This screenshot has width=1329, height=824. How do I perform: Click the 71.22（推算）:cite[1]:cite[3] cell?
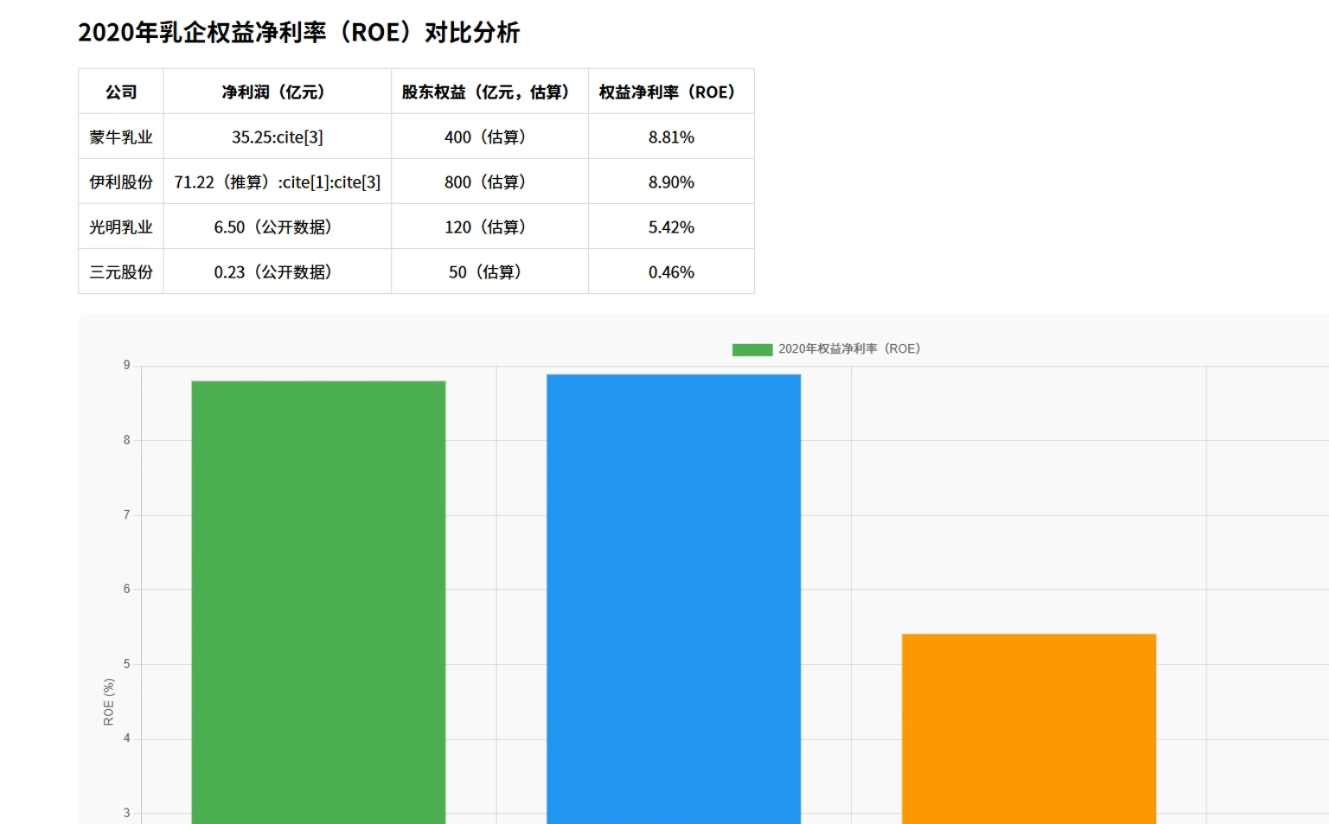click(x=277, y=182)
